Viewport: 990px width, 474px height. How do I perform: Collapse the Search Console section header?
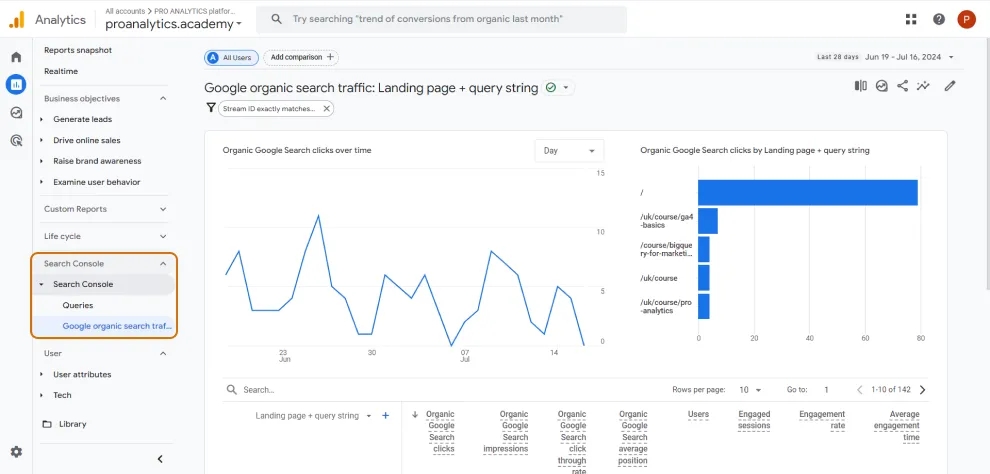163,263
